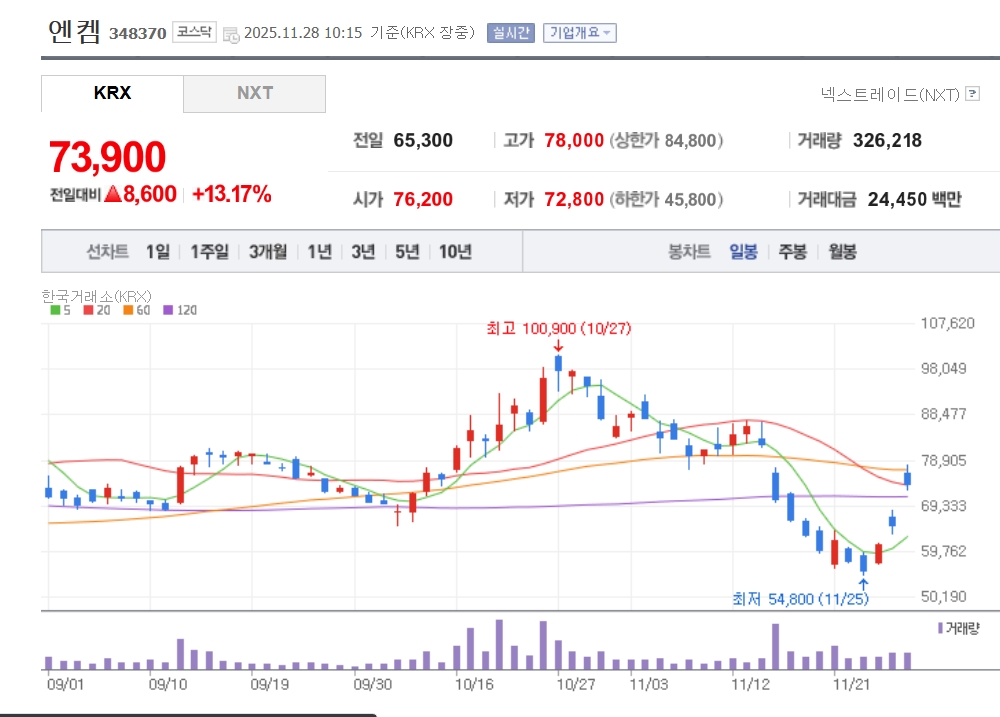The image size is (1000, 717).
Task: Click the trading value 24,450 백만
Action: tap(915, 199)
